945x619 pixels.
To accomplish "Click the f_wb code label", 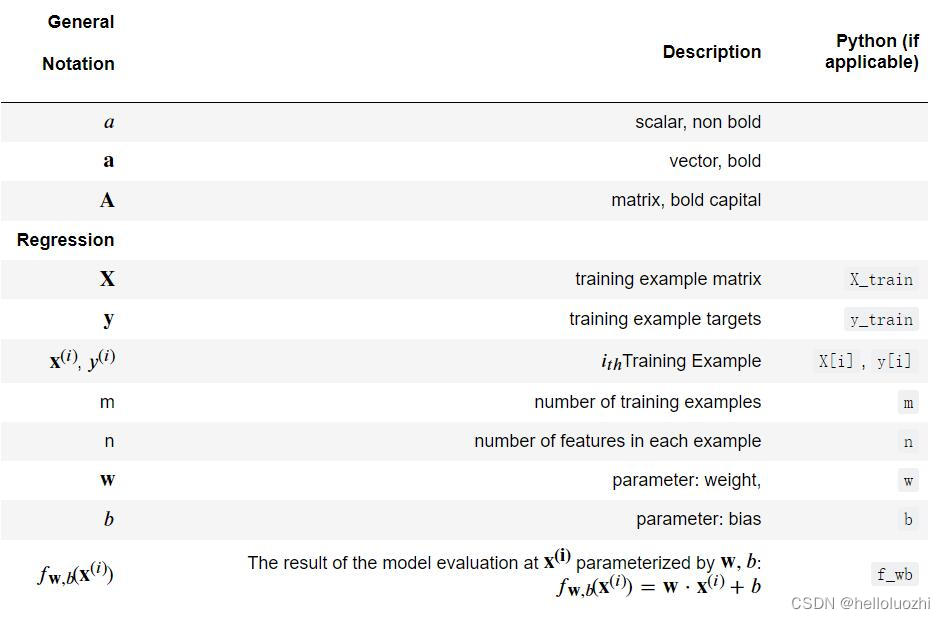I will [x=894, y=574].
